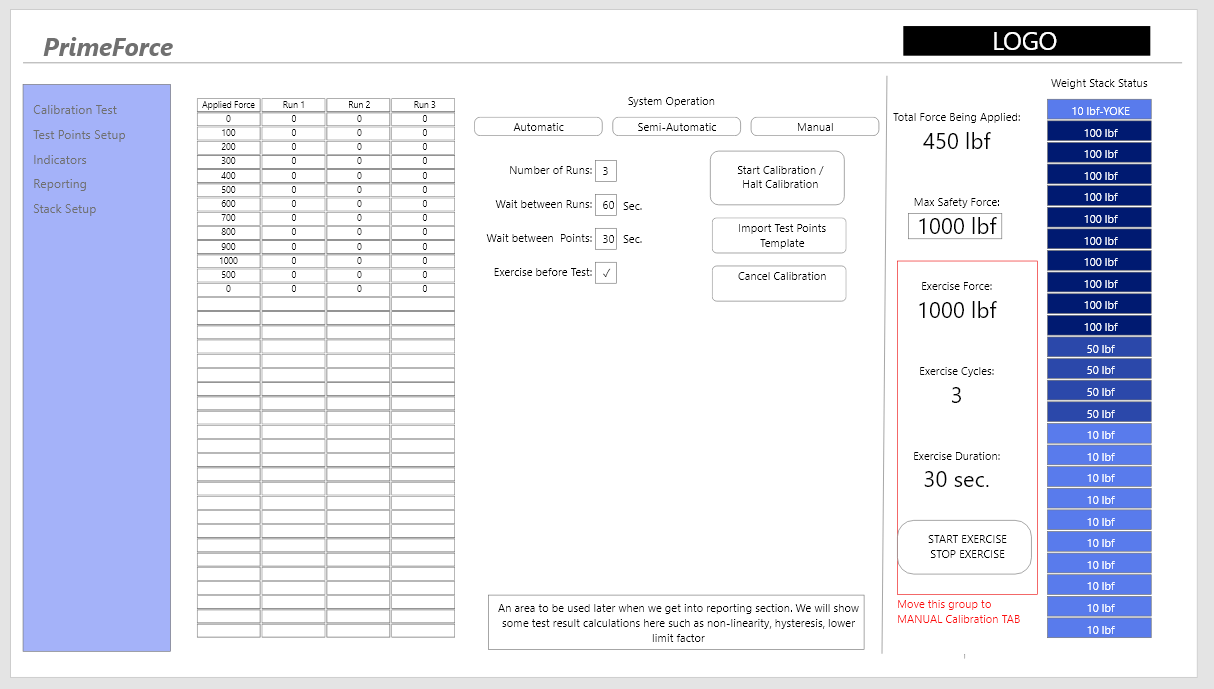Click the Applied Force 600 cell
The height and width of the screenshot is (689, 1214).
[229, 204]
